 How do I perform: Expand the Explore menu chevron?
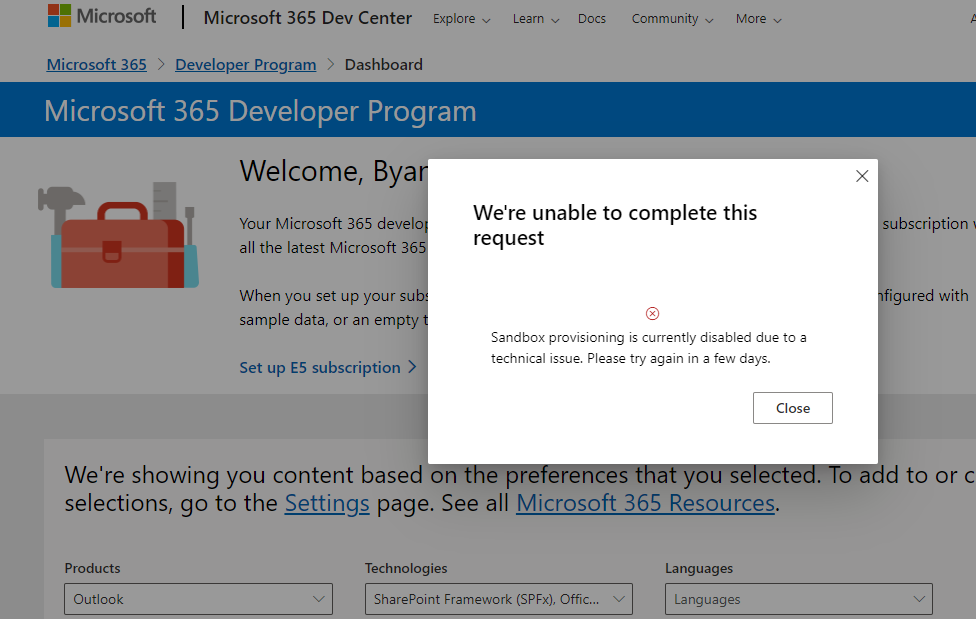click(488, 19)
